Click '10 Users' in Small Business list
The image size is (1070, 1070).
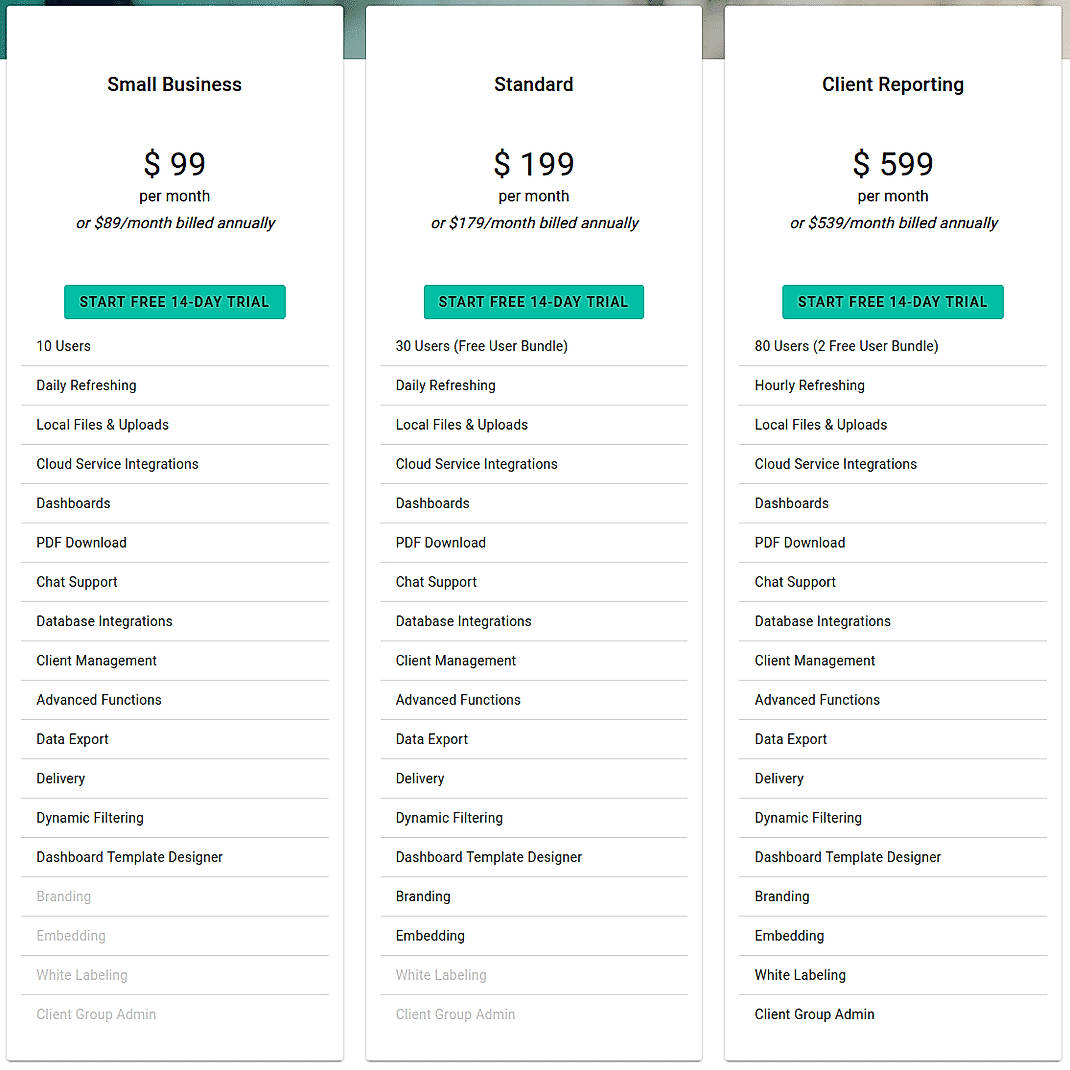[64, 346]
